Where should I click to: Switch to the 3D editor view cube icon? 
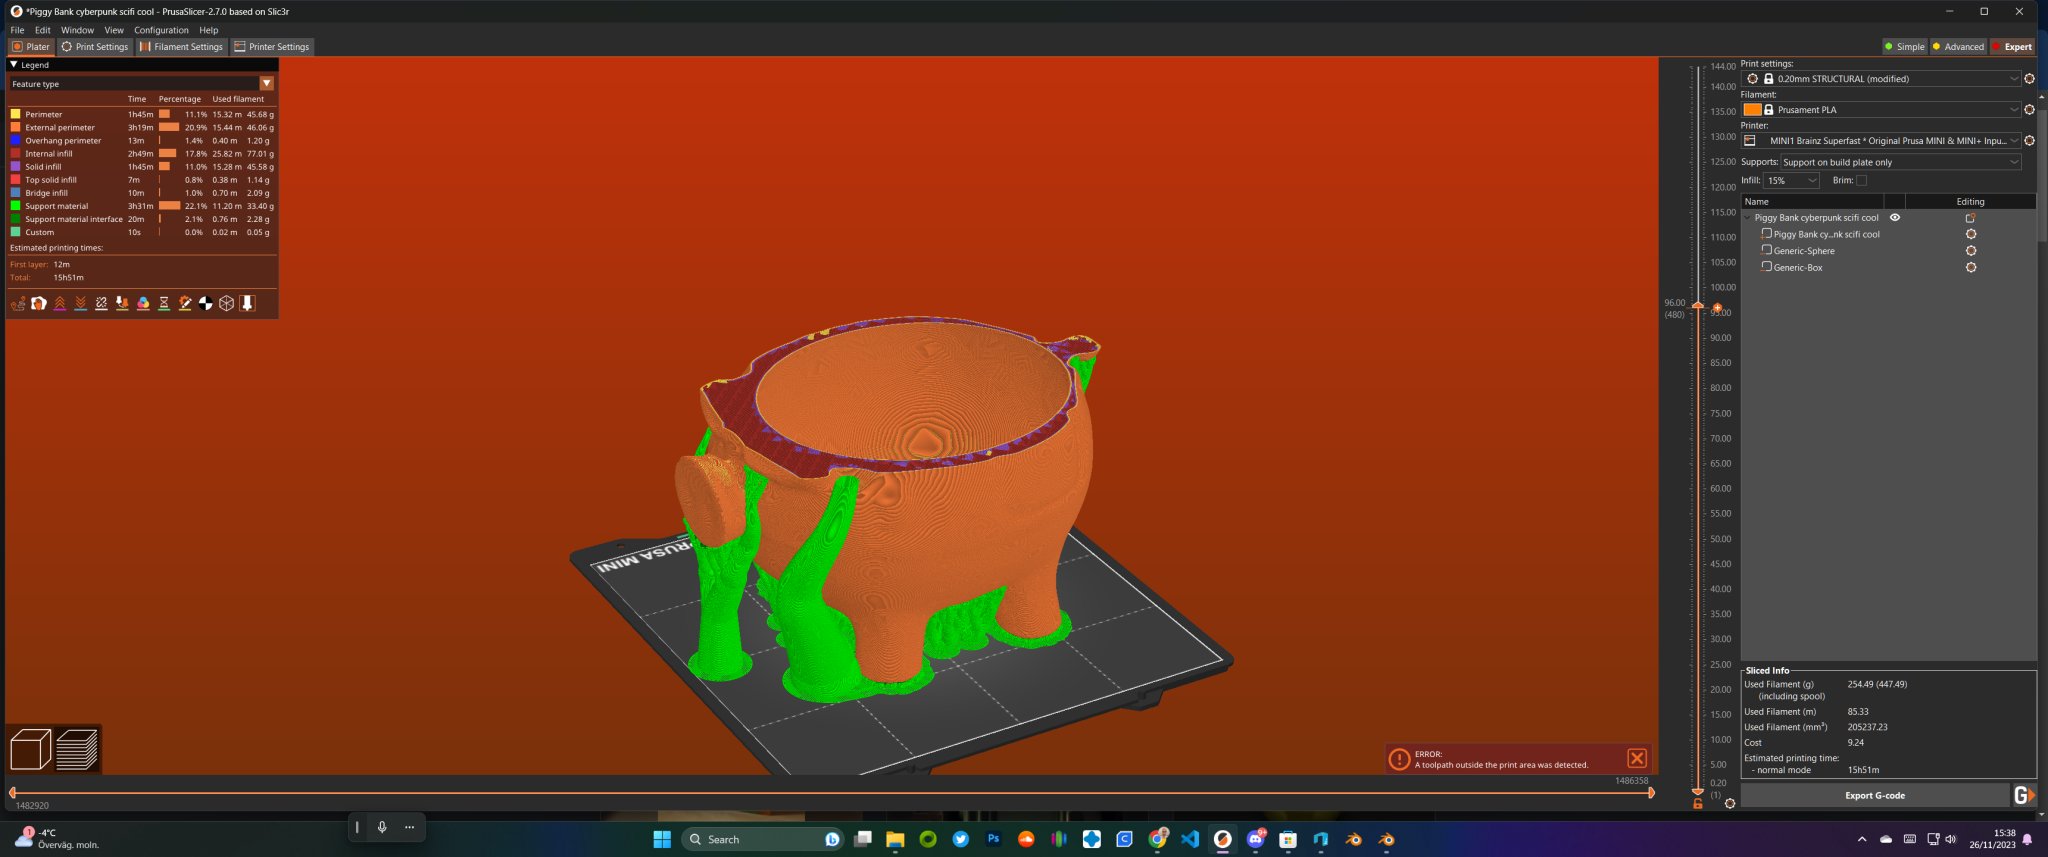point(30,749)
